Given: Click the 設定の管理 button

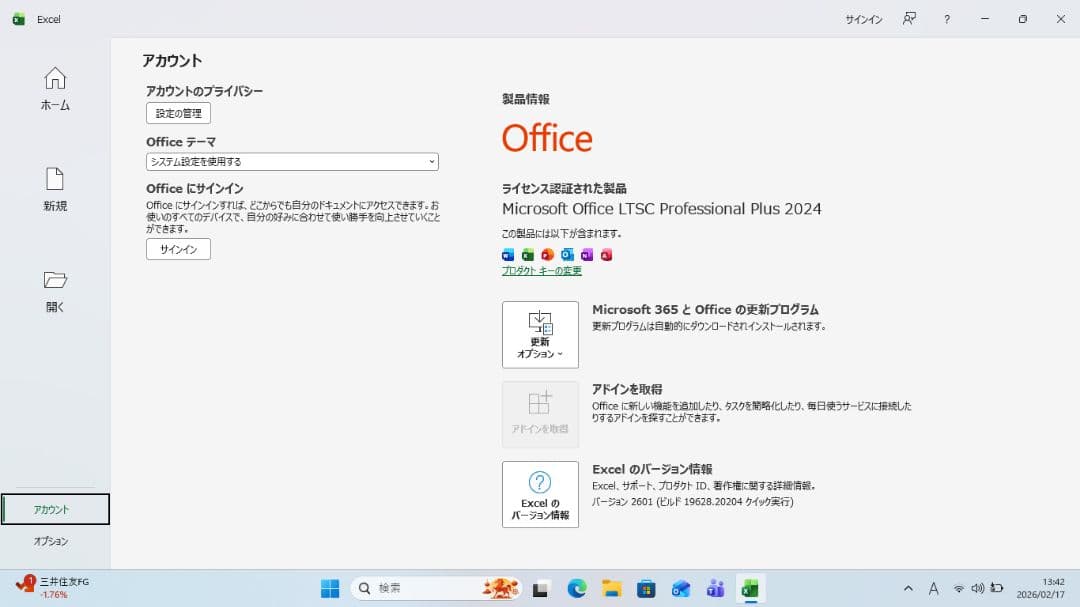Looking at the screenshot, I should pos(178,113).
